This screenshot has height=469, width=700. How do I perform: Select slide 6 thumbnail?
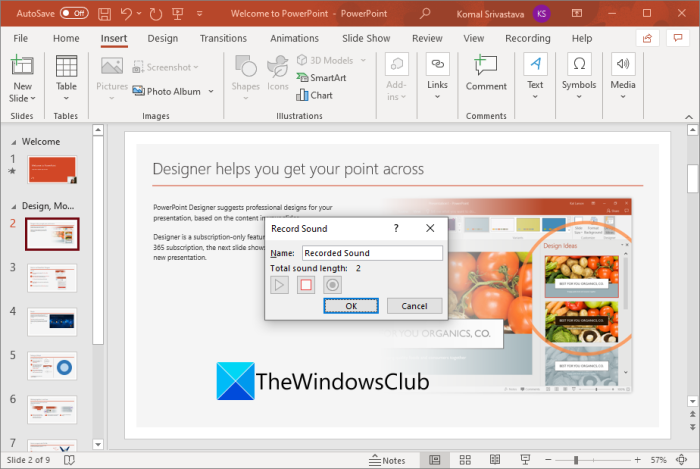click(x=52, y=410)
